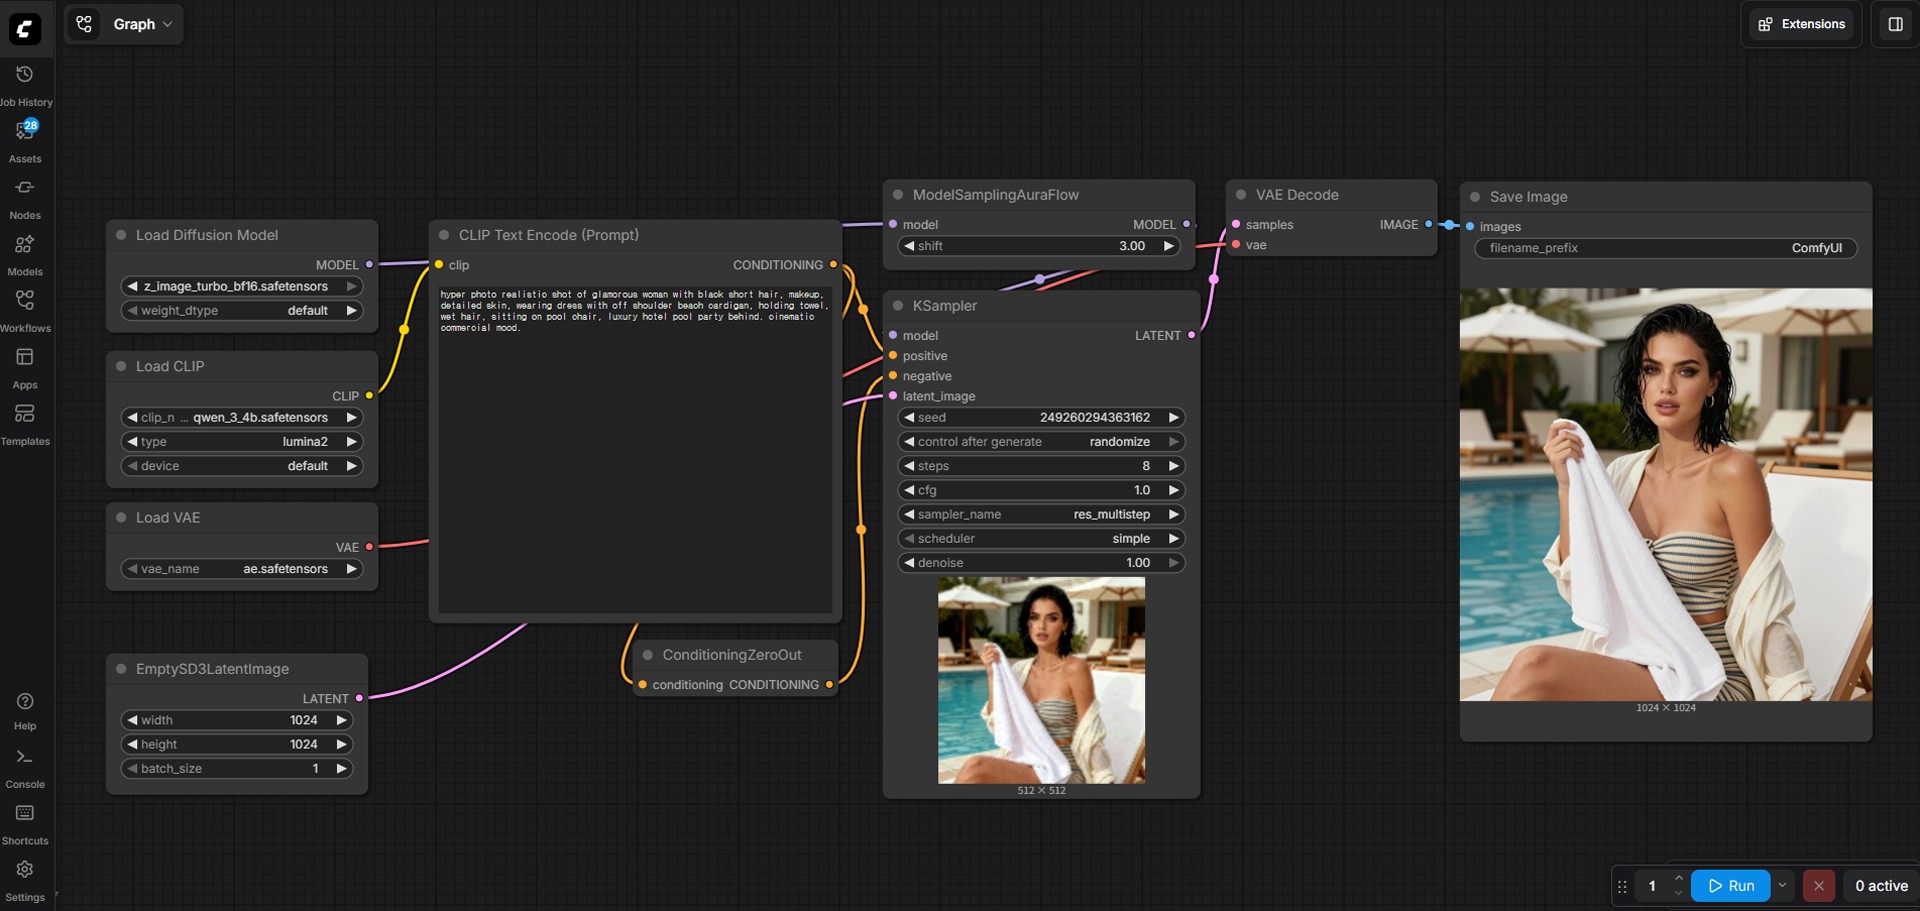The image size is (1920, 911).
Task: Open the sampler_name res_multistep selector
Action: pos(1040,514)
